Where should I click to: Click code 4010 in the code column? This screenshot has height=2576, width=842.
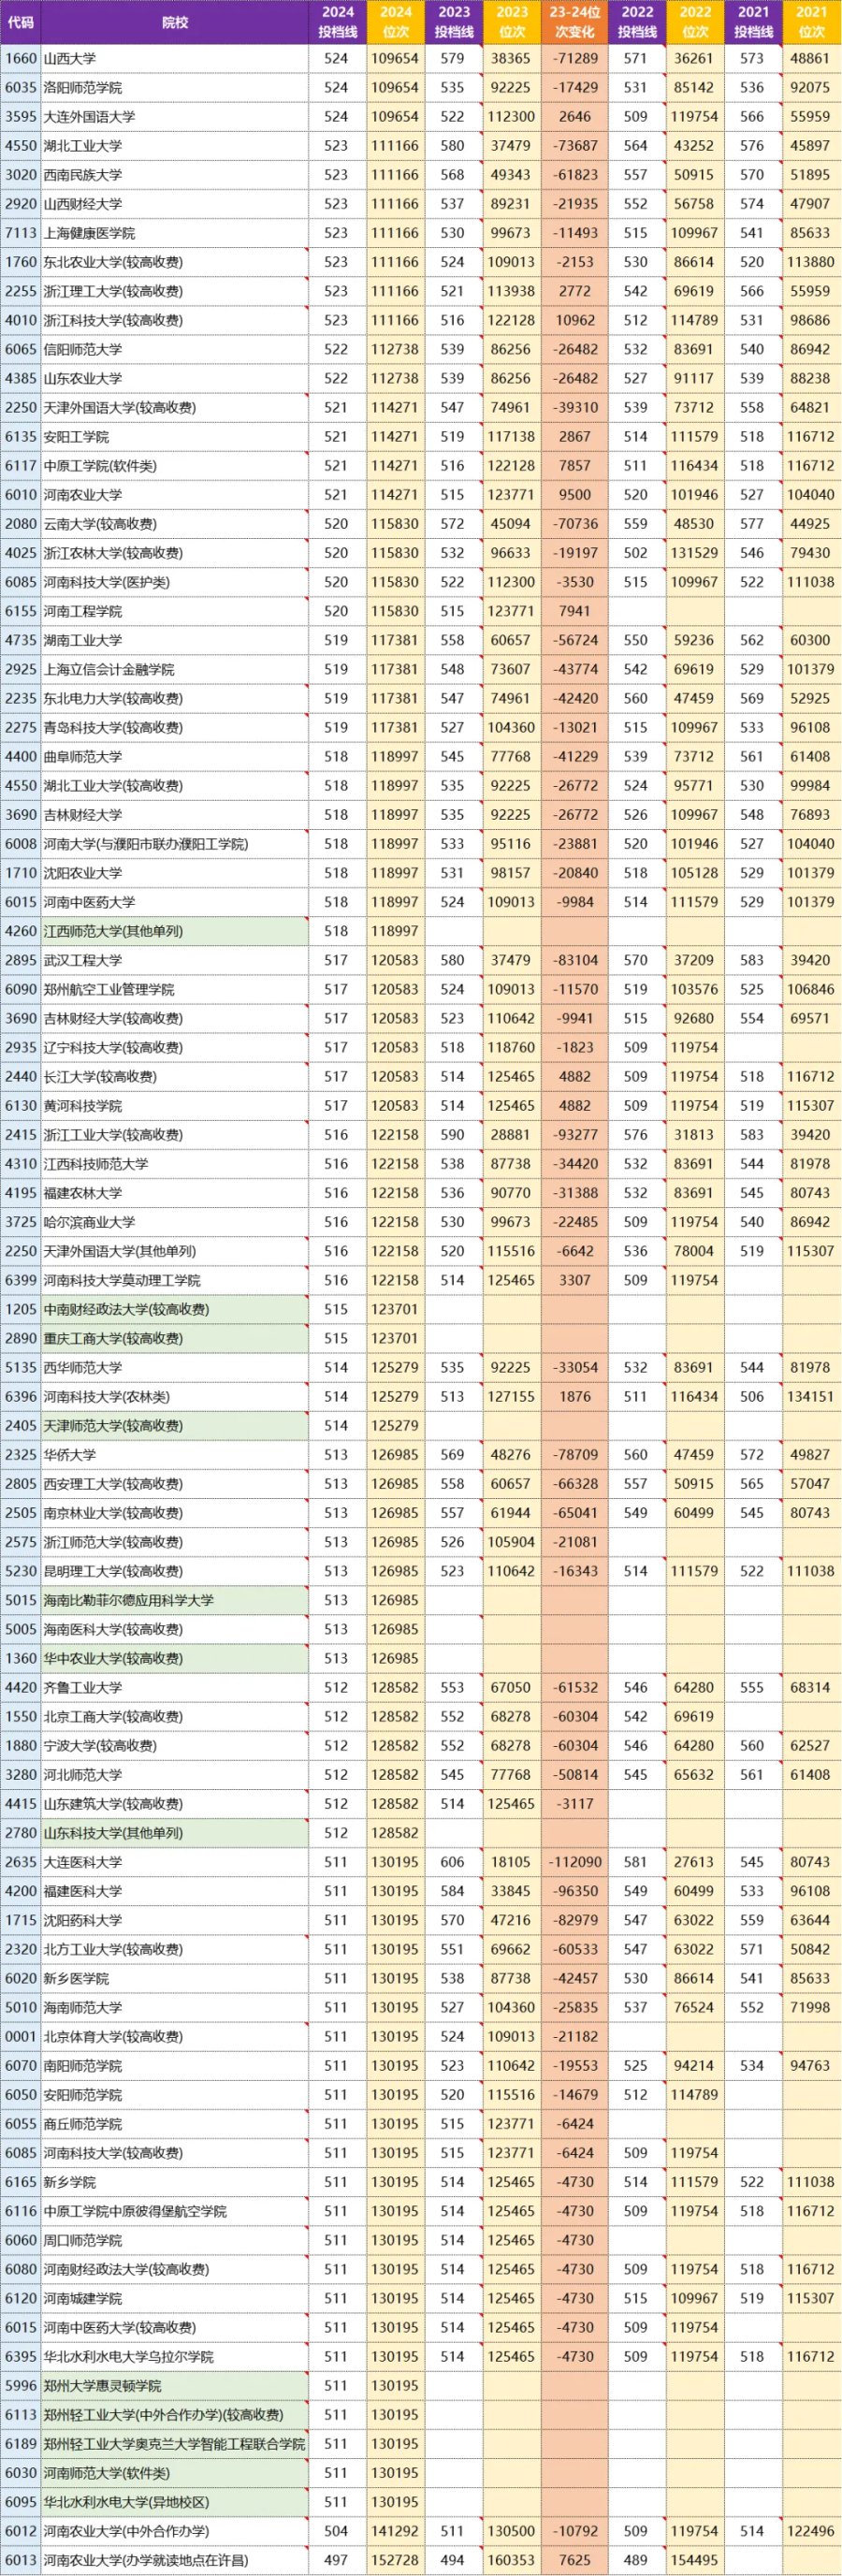[20, 320]
